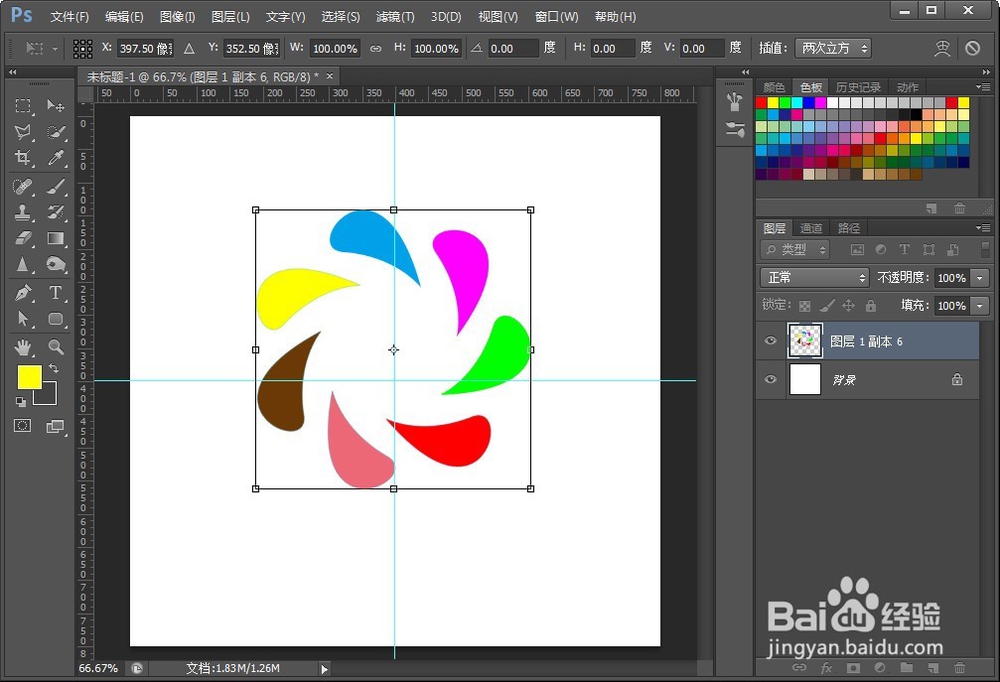Reset default foreground and background colors

coord(21,401)
